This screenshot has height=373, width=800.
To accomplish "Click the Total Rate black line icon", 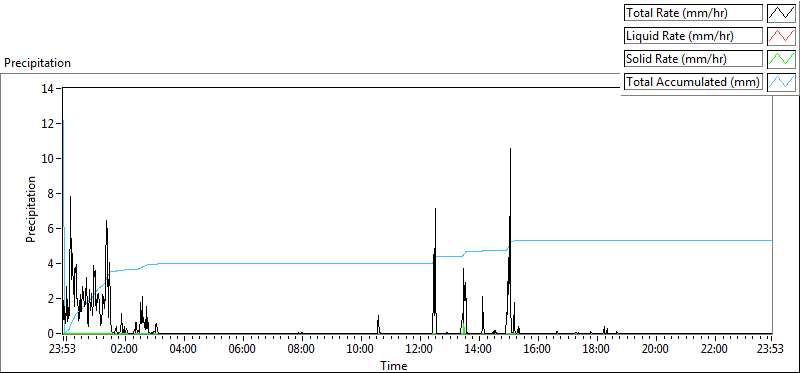I will 782,13.
